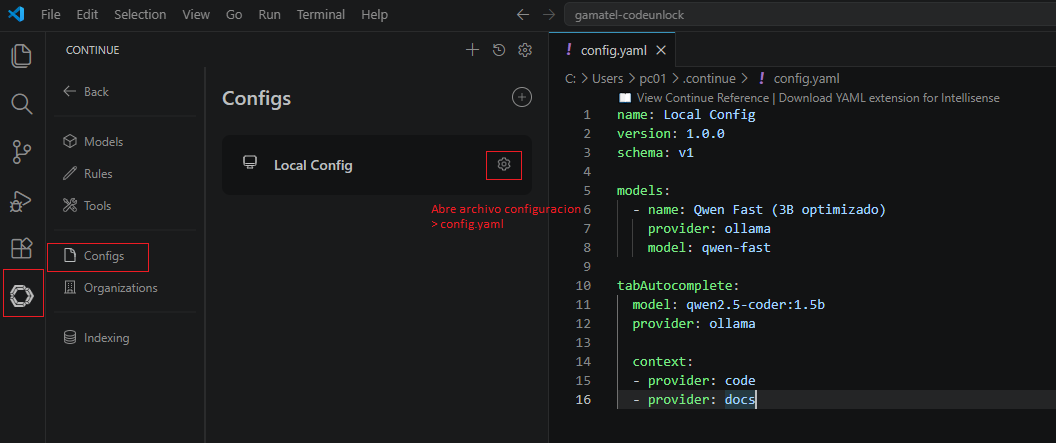
Task: Open the Continue extension panel icon
Action: [22, 295]
